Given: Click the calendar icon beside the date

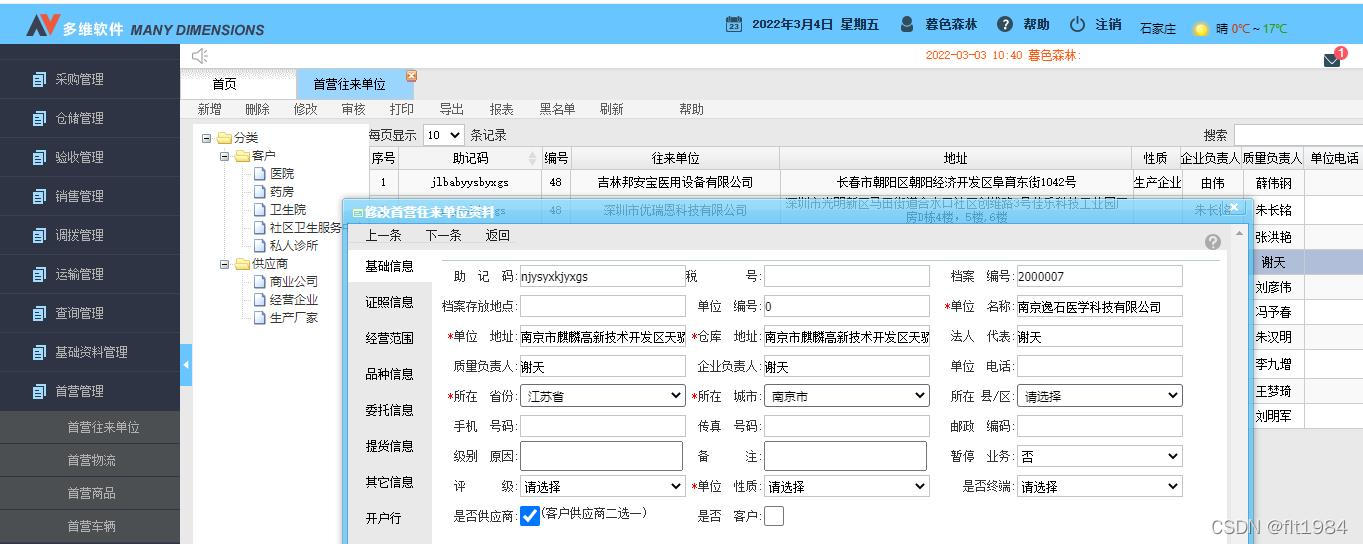Looking at the screenshot, I should tap(734, 24).
